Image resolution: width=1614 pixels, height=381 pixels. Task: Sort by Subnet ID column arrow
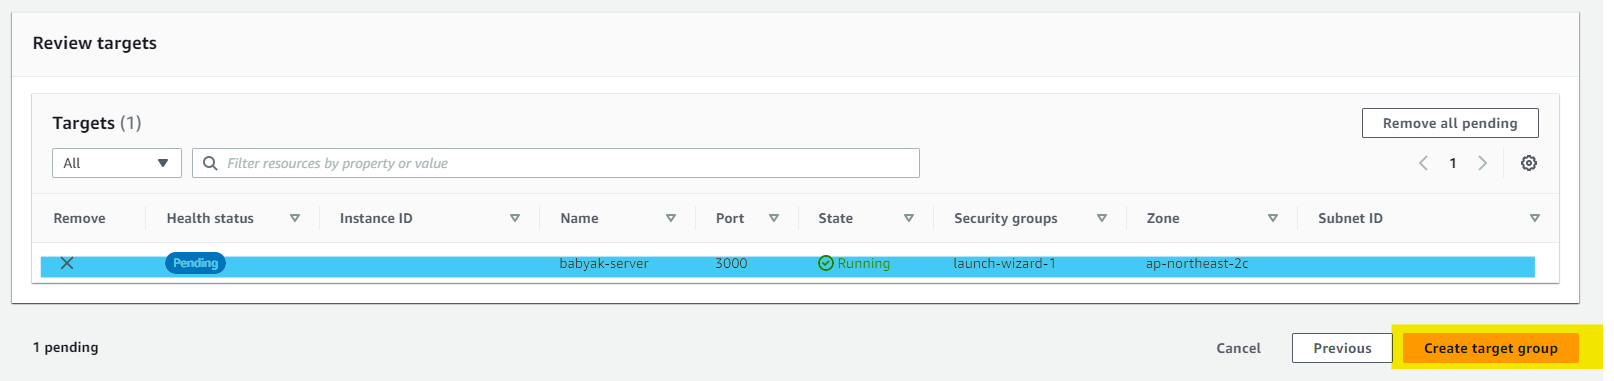pos(1535,218)
